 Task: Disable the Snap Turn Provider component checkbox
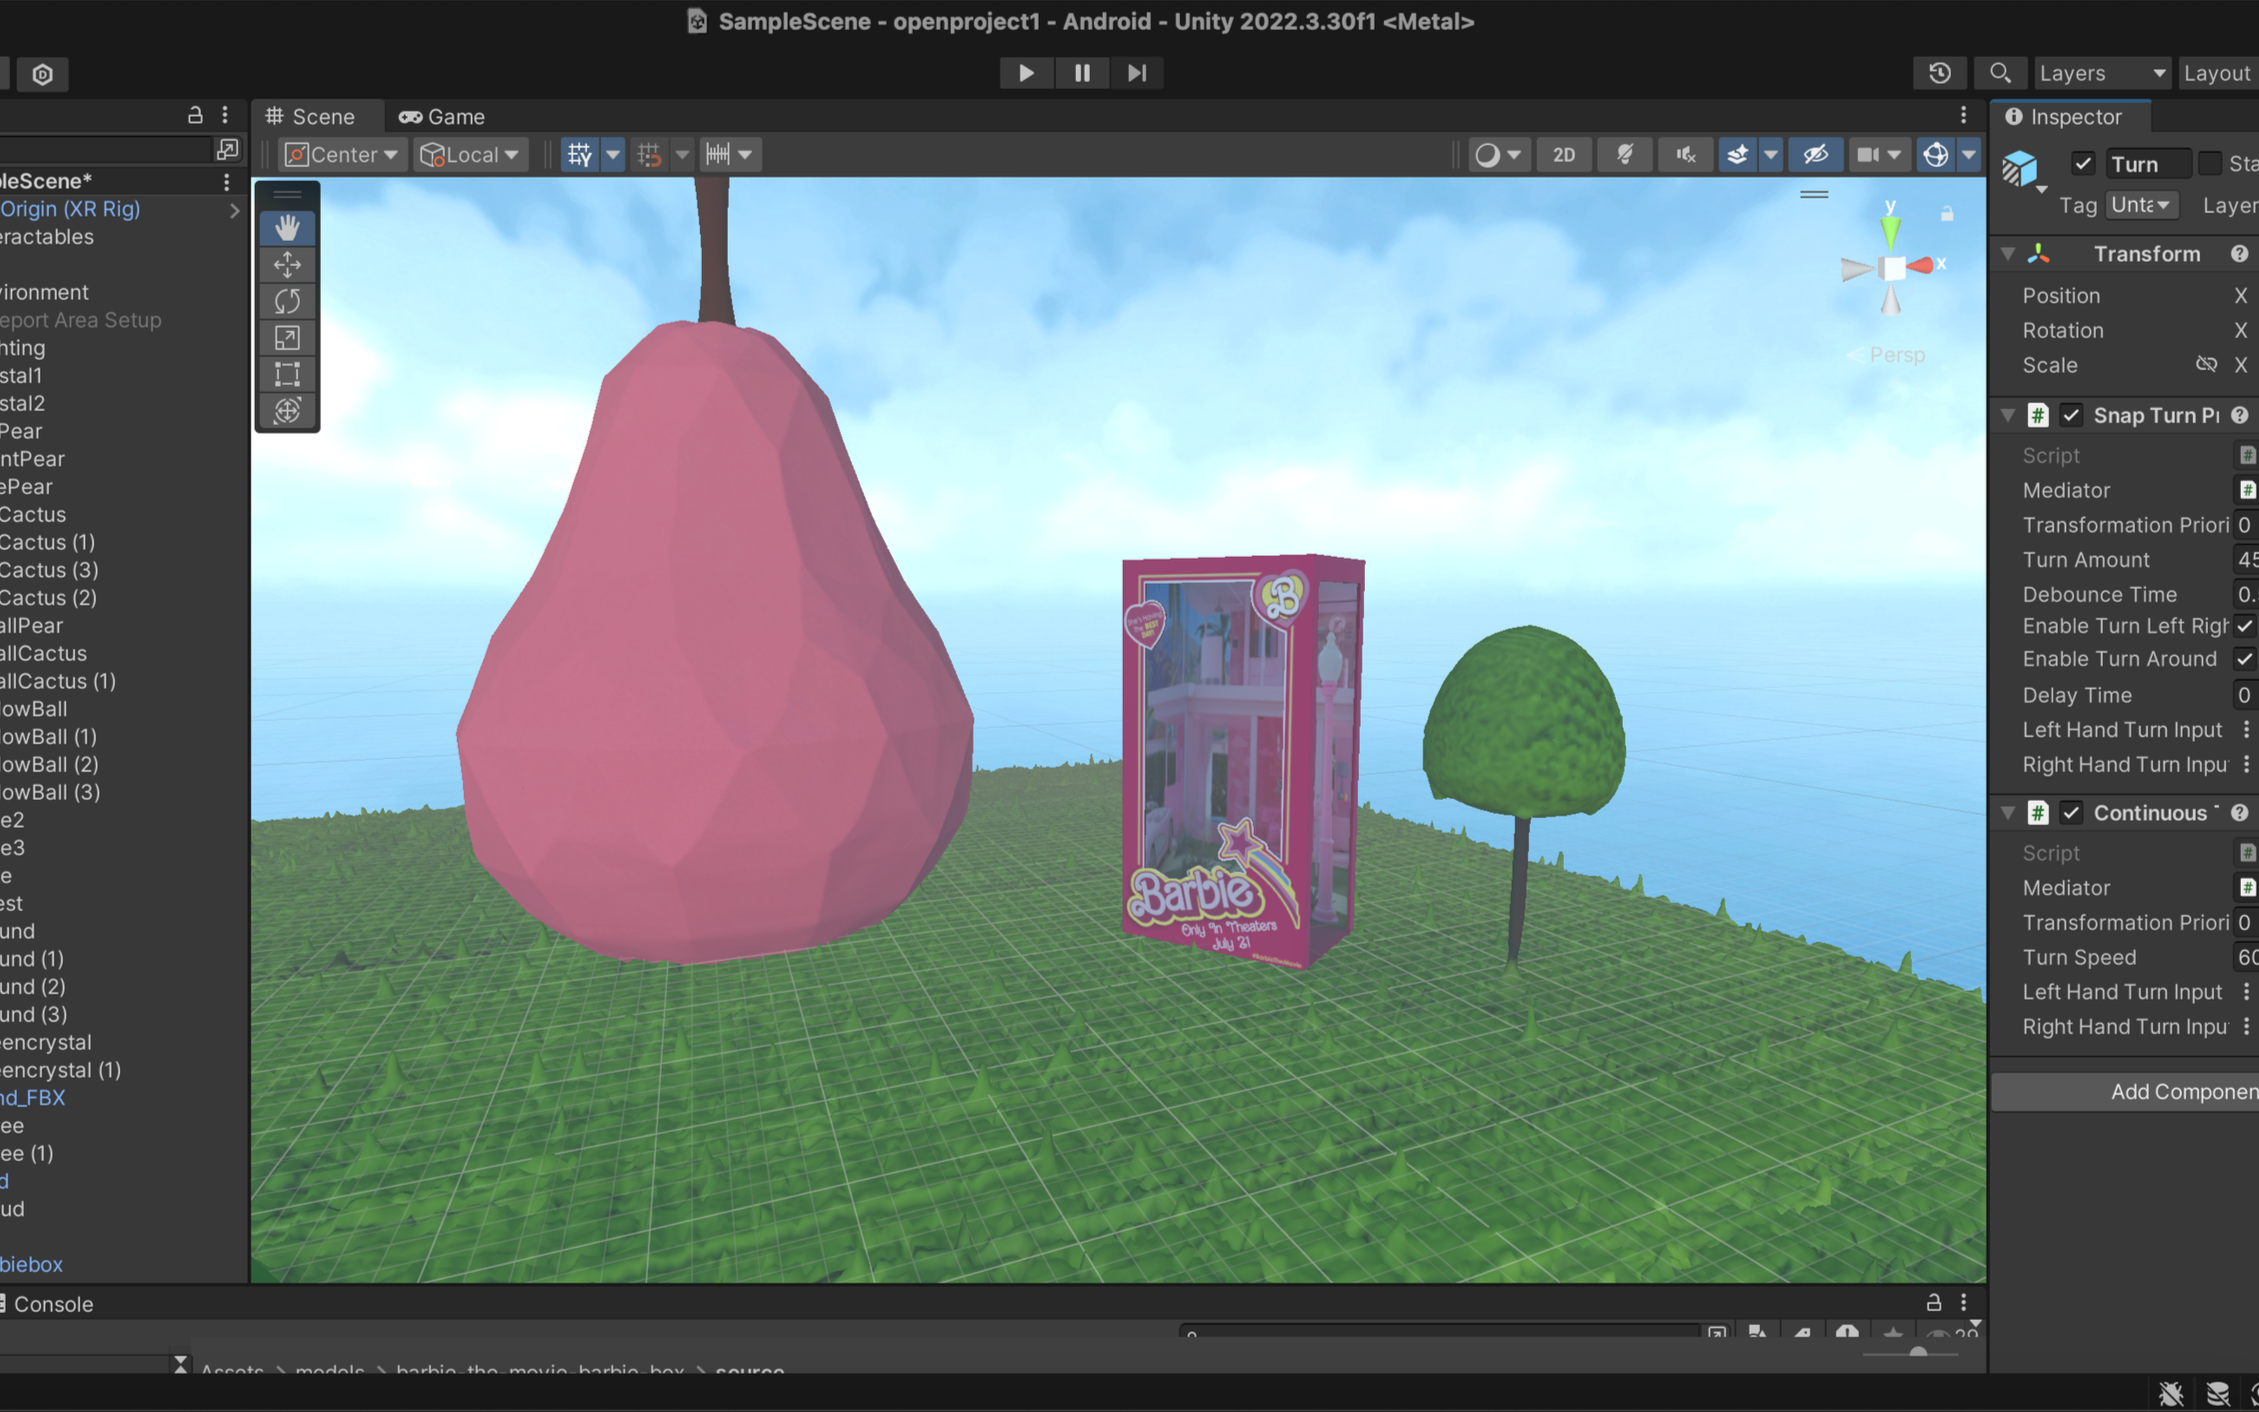tap(2071, 415)
